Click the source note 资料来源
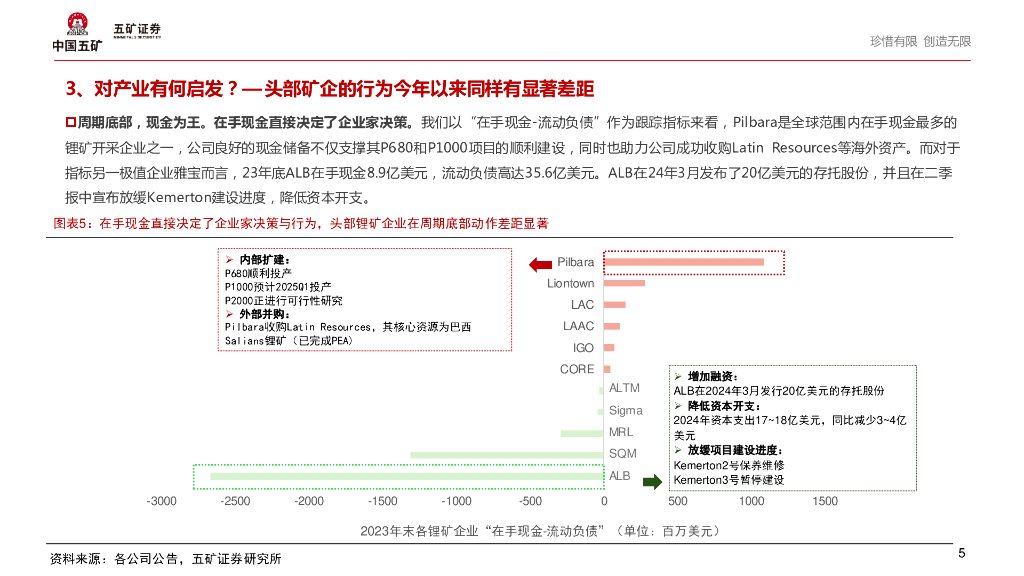1024x576 pixels. (165, 559)
